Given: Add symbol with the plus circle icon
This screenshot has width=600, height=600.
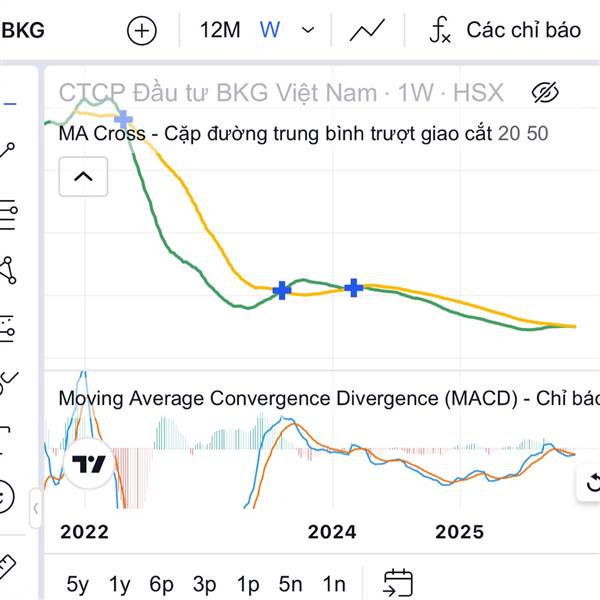Looking at the screenshot, I should coord(142,30).
